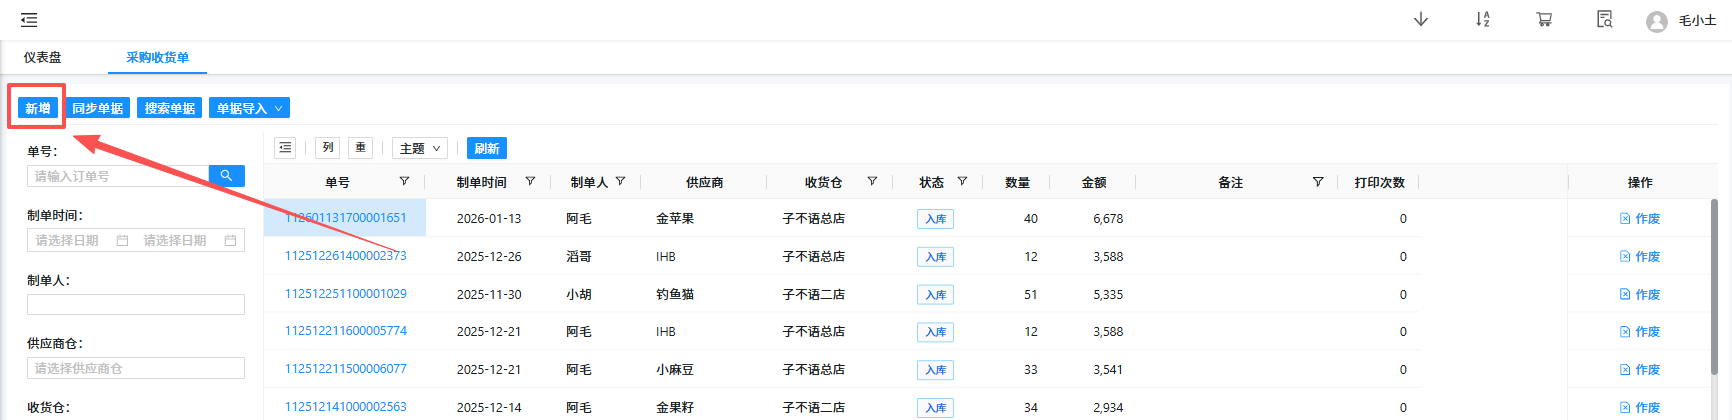Click the filter icon in 制单时间 column header
The width and height of the screenshot is (1732, 420).
point(530,182)
